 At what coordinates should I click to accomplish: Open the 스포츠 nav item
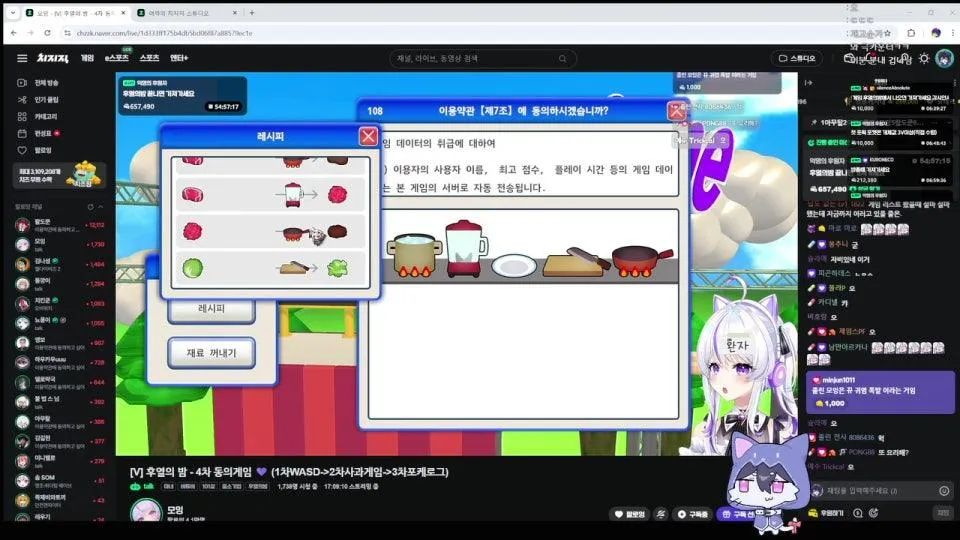point(149,58)
